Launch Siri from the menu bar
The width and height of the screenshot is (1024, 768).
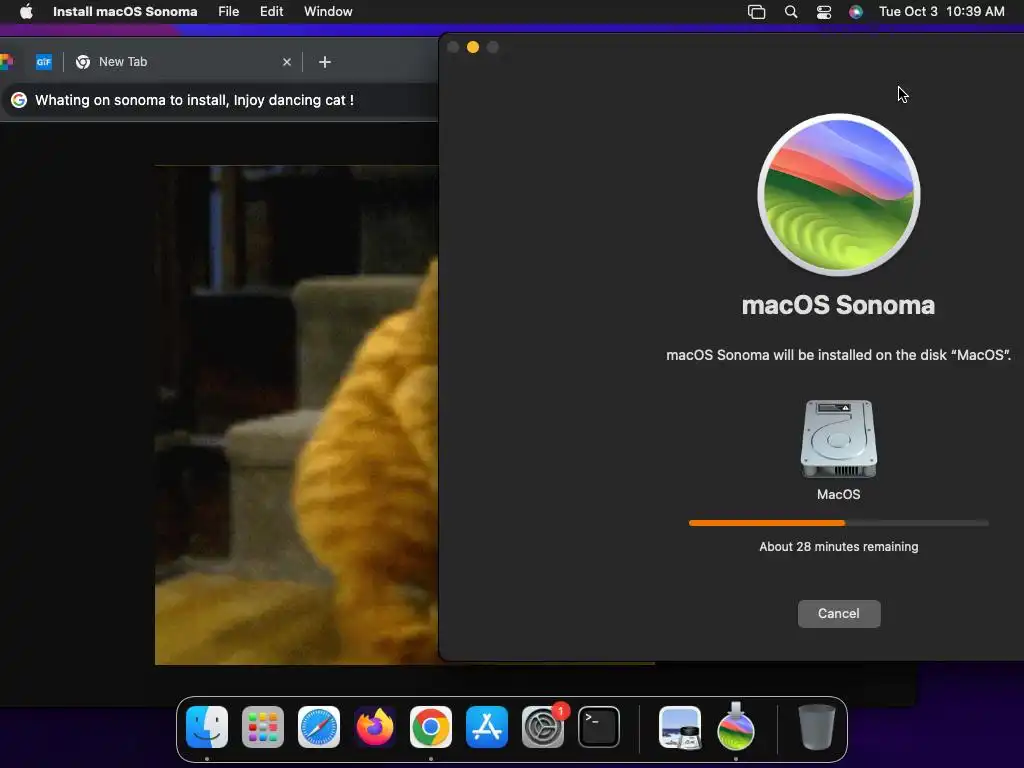[856, 12]
